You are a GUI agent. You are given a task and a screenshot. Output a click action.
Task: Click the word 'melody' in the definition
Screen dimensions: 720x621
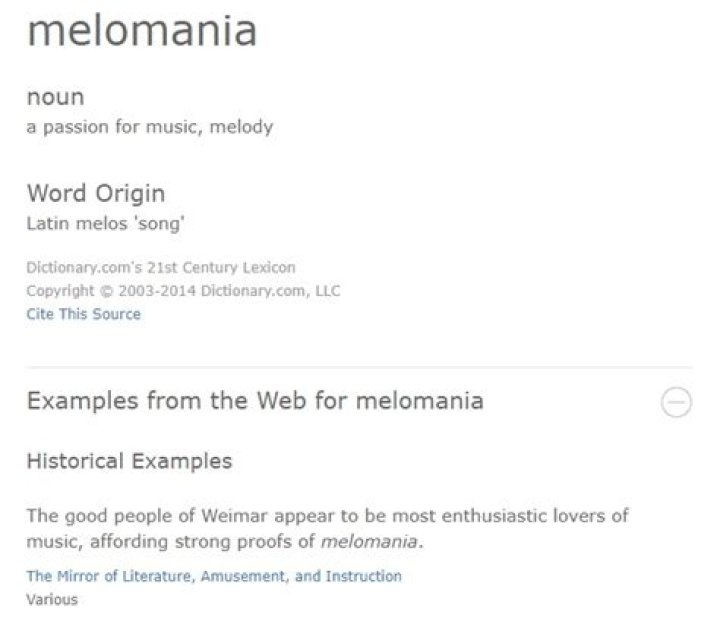[x=241, y=127]
